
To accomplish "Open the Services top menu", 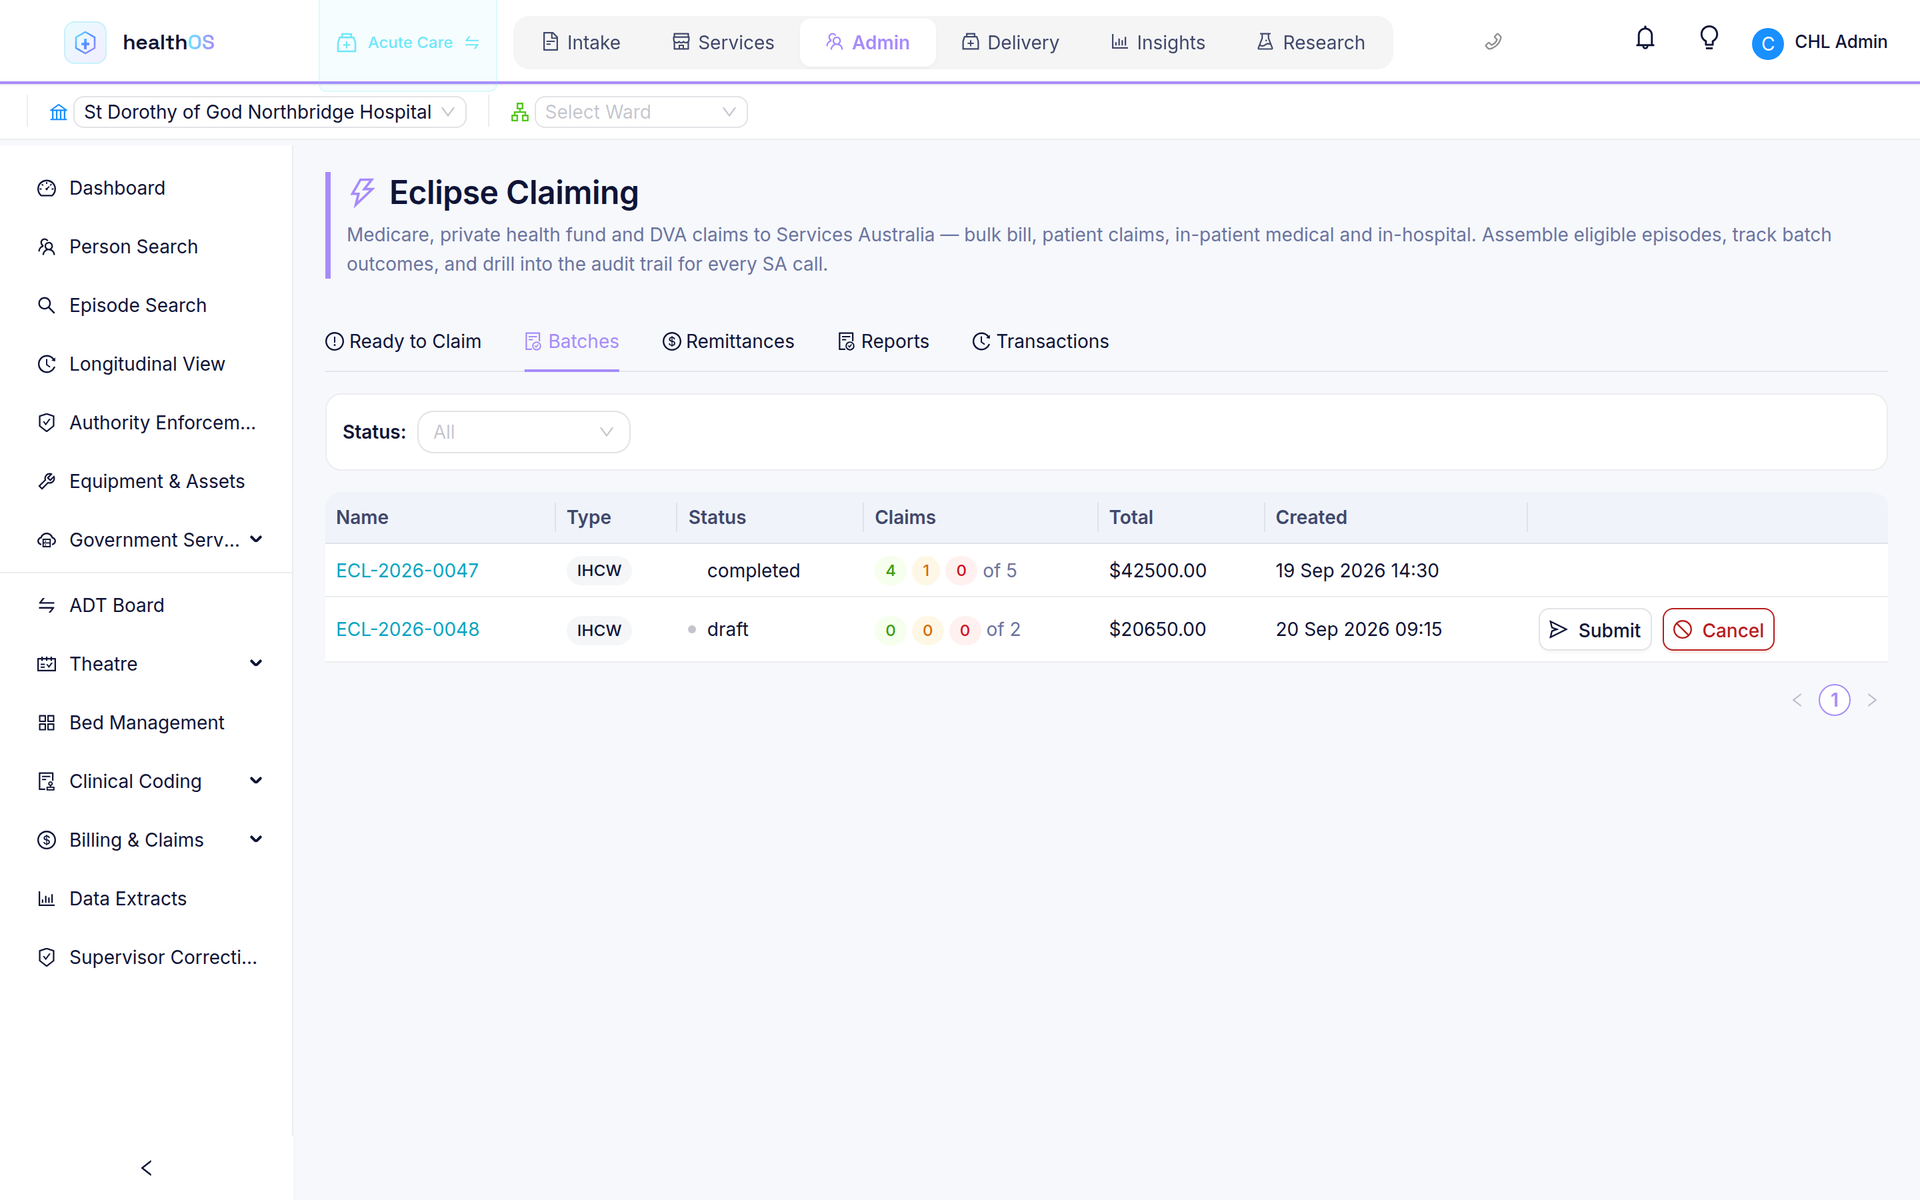I will click(x=723, y=42).
